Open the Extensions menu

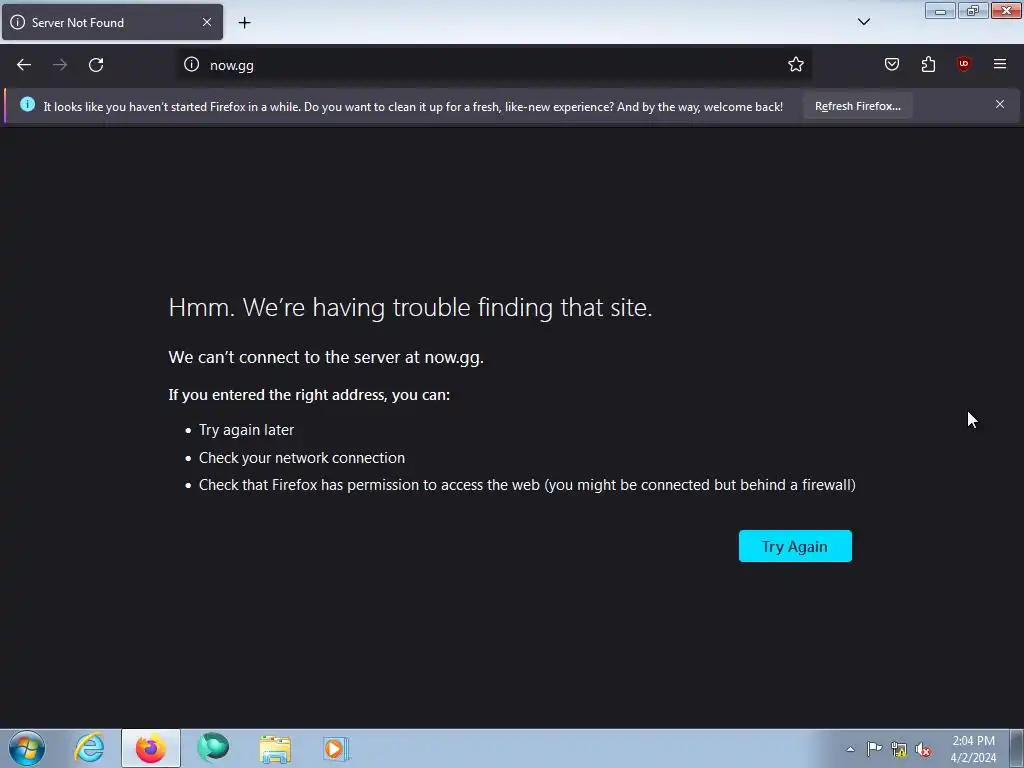tap(928, 64)
